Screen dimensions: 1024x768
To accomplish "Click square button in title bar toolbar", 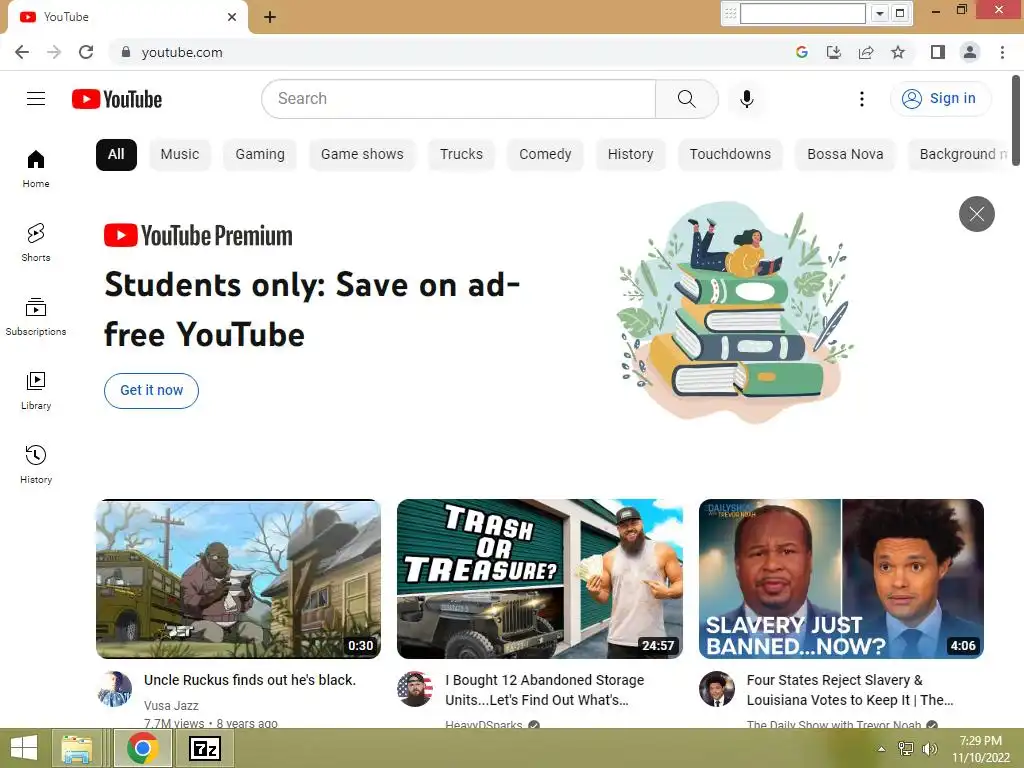I will pos(900,13).
